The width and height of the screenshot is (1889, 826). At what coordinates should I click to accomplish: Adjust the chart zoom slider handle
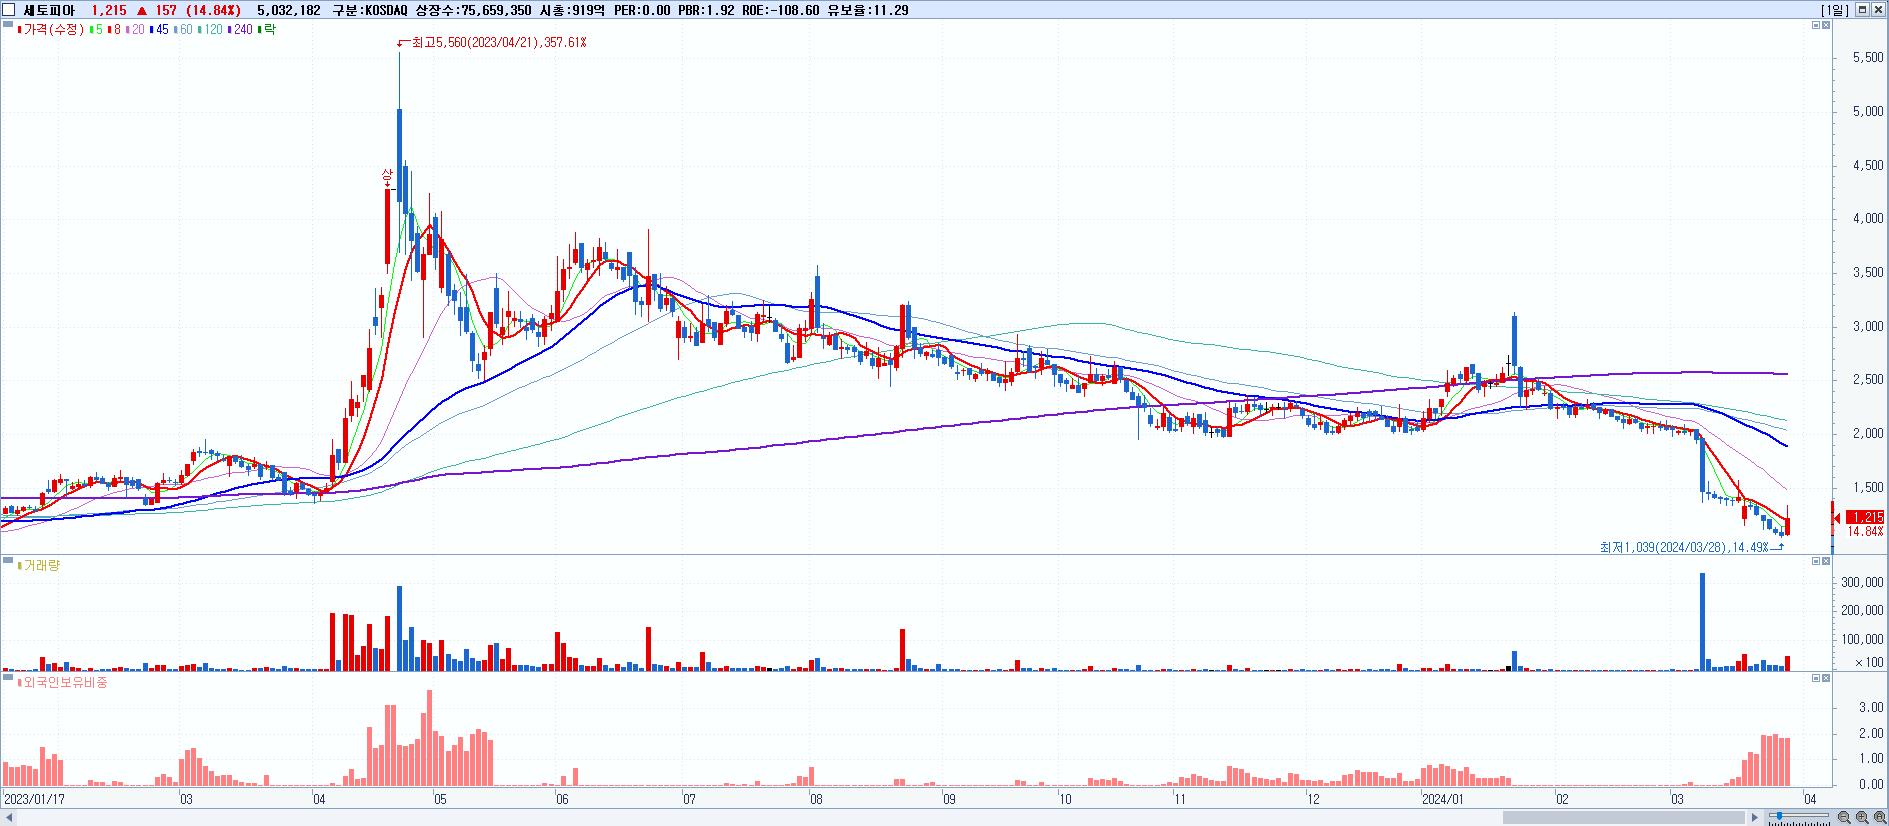(x=1779, y=816)
